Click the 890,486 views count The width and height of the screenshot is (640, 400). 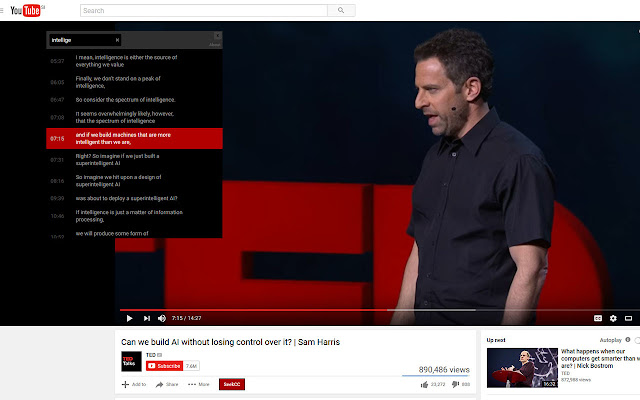point(444,370)
